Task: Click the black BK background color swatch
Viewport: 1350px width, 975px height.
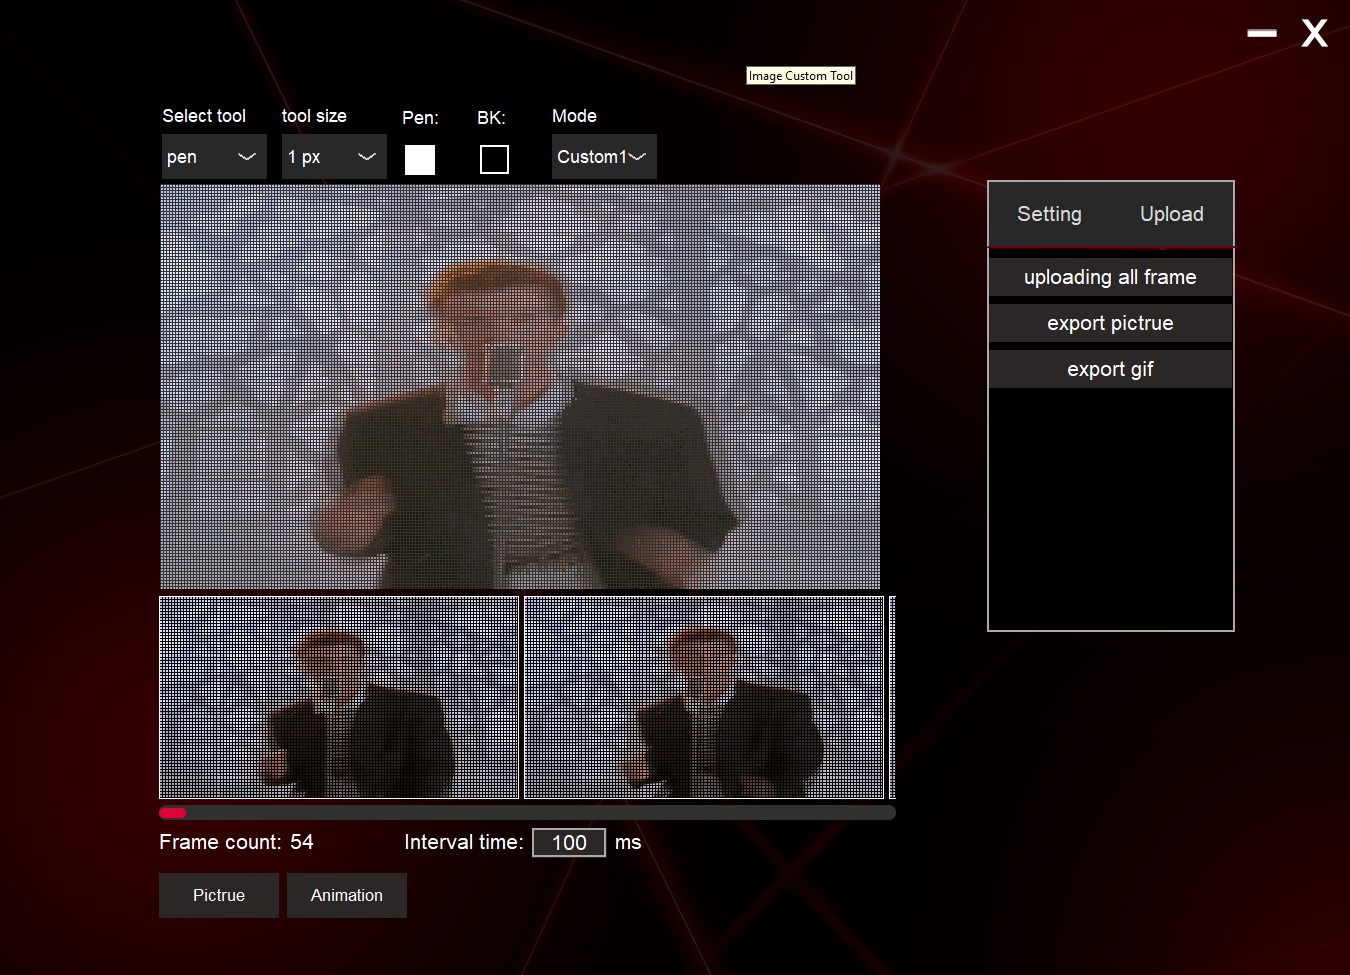Action: 494,160
